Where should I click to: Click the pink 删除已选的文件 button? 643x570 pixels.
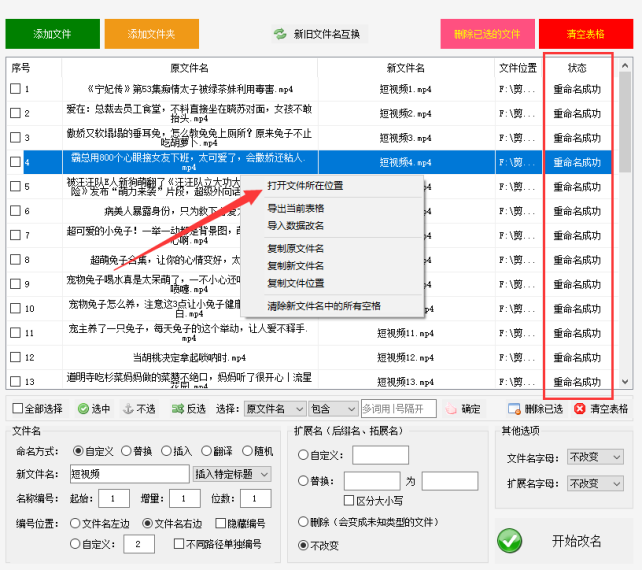pos(488,34)
